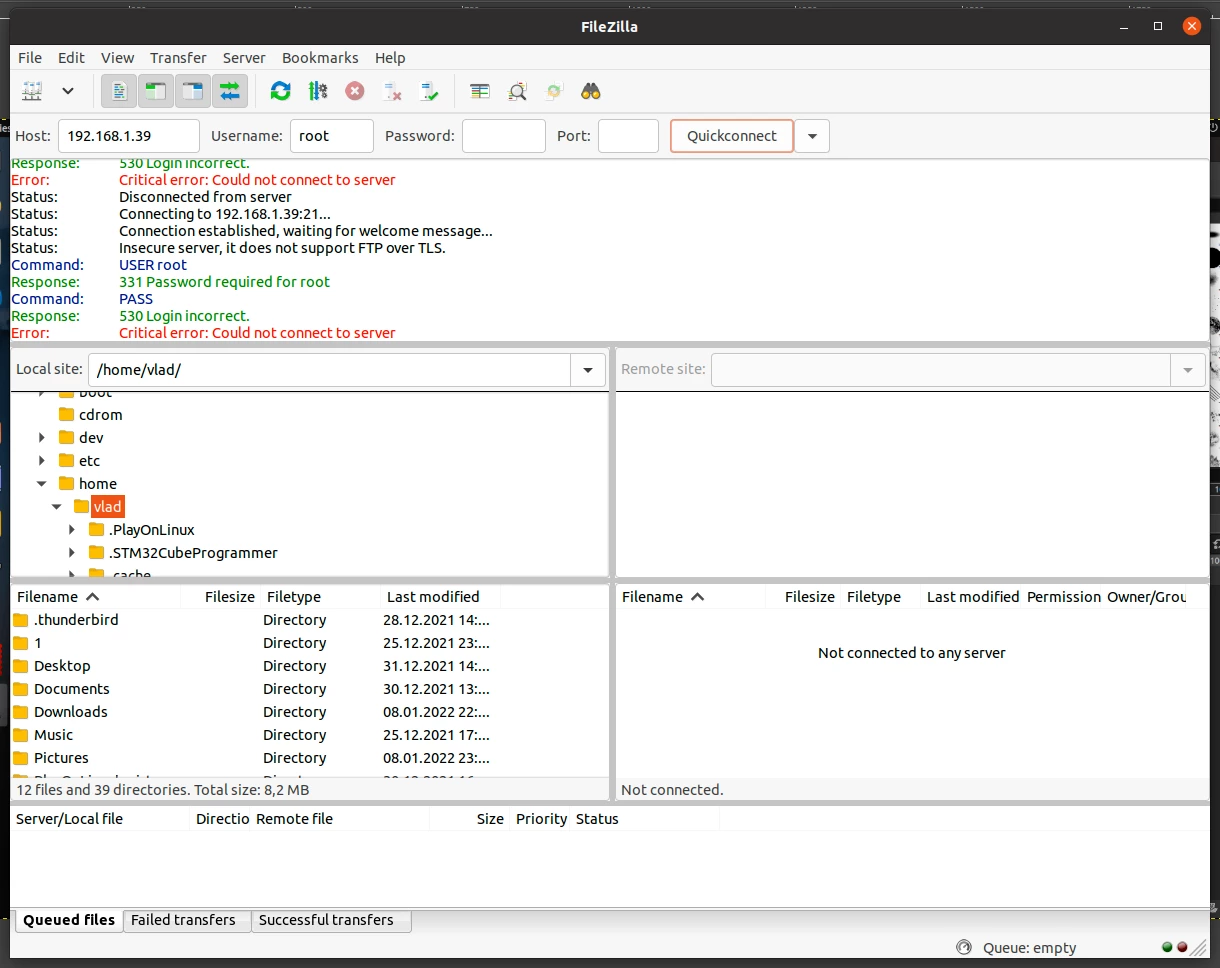Click the Quickconnect button
The width and height of the screenshot is (1220, 968).
732,136
